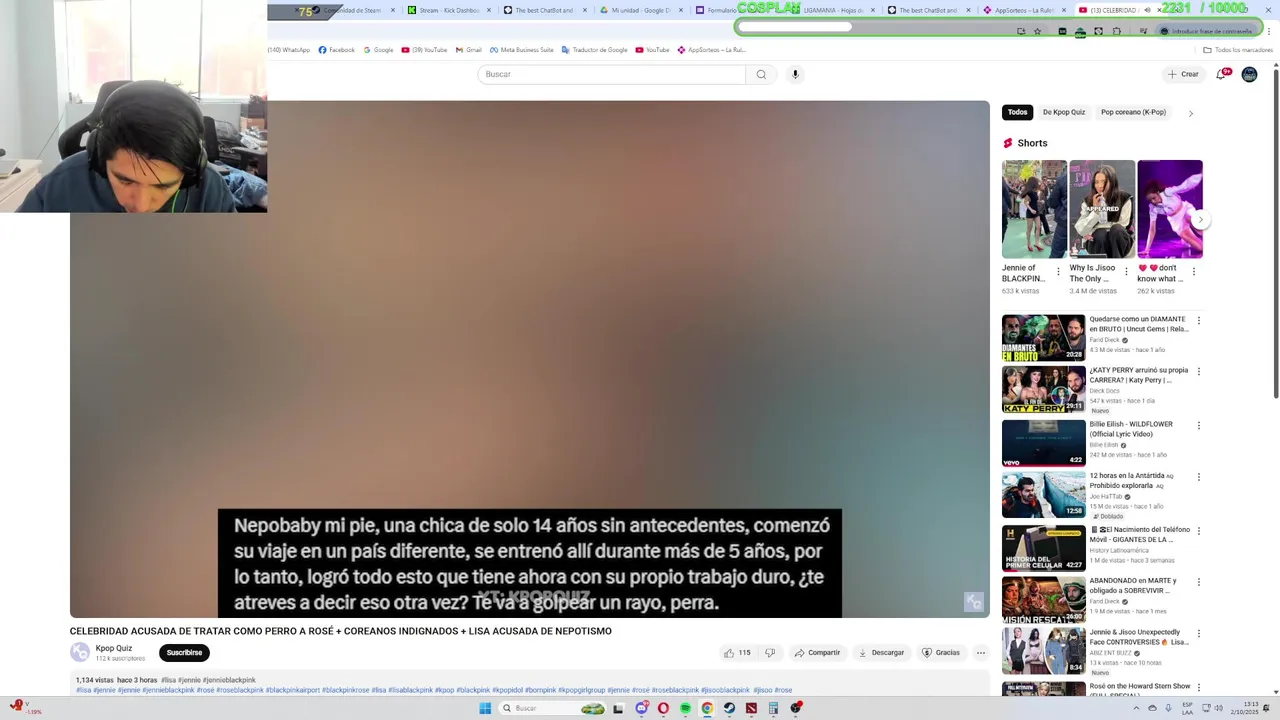Open Jennie of BLACKPINK short thumbnail

(1034, 209)
